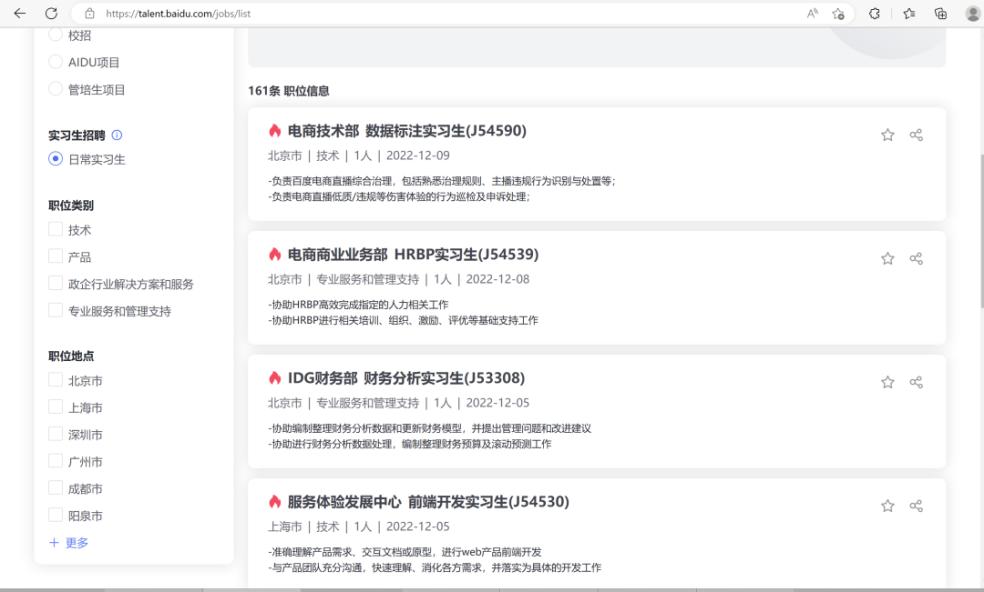The width and height of the screenshot is (984, 592).
Task: Open the 电商商业业务部 HRBP实习生 job title
Action: pos(413,254)
